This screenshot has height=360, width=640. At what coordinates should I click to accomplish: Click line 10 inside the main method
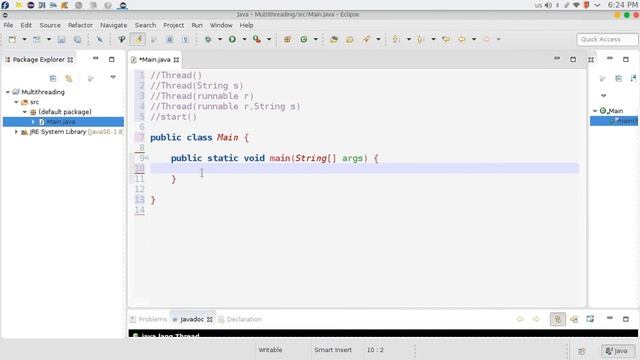click(x=364, y=168)
